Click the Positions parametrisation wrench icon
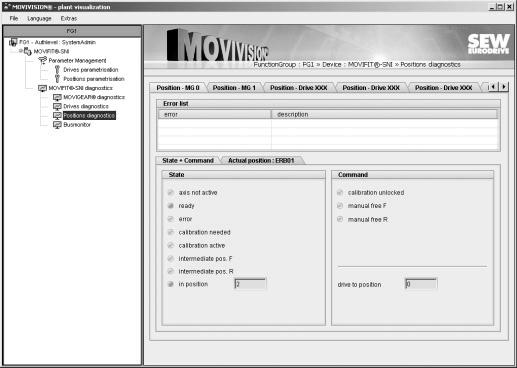 pos(57,79)
